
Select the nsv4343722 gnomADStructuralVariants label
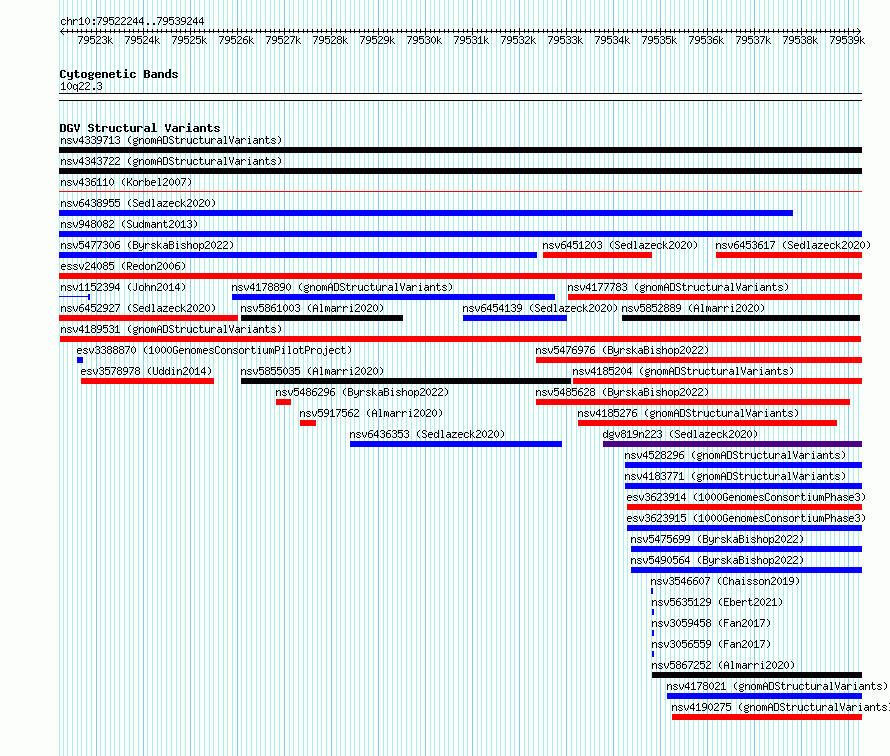(171, 161)
